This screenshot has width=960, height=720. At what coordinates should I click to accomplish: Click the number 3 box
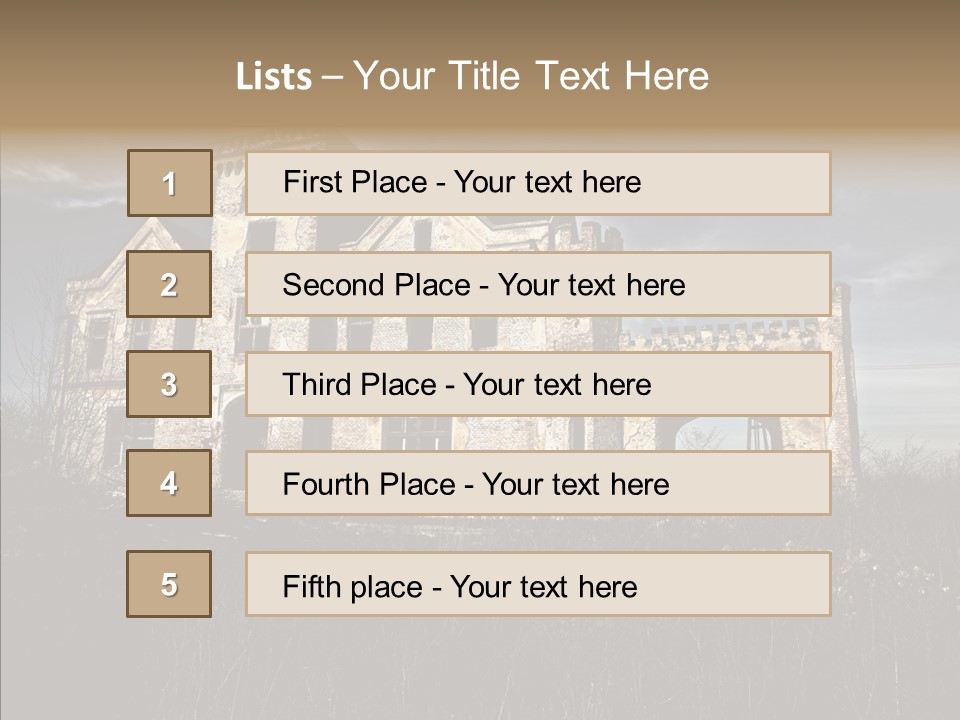tap(169, 384)
